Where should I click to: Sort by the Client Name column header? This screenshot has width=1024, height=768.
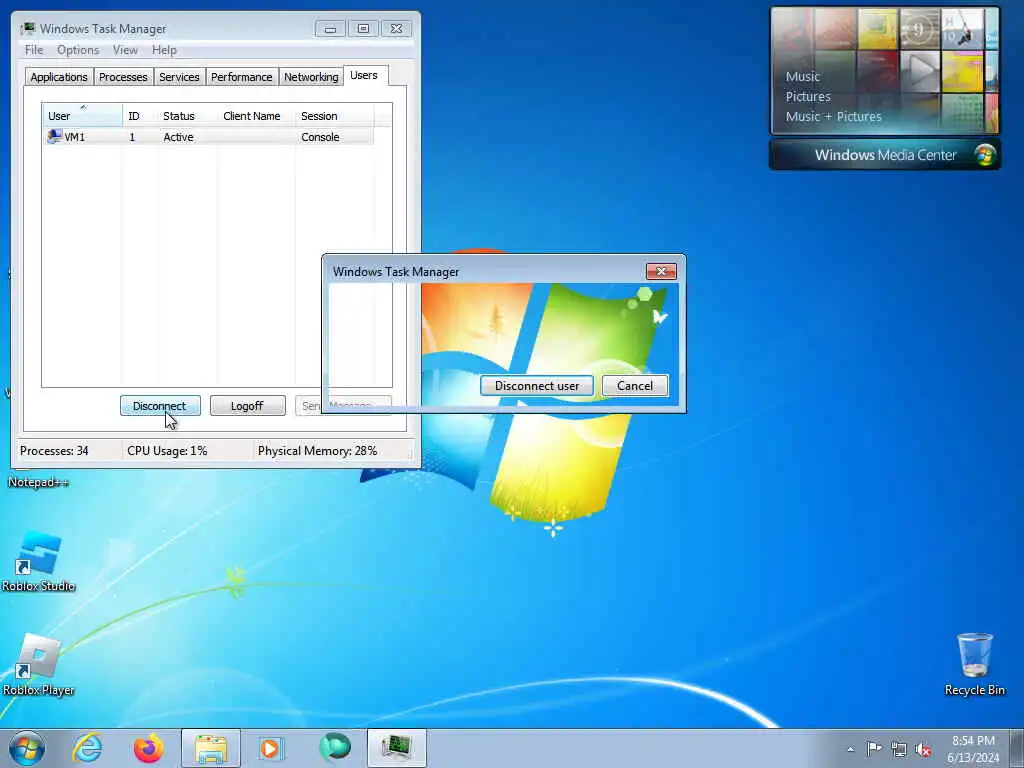256,116
